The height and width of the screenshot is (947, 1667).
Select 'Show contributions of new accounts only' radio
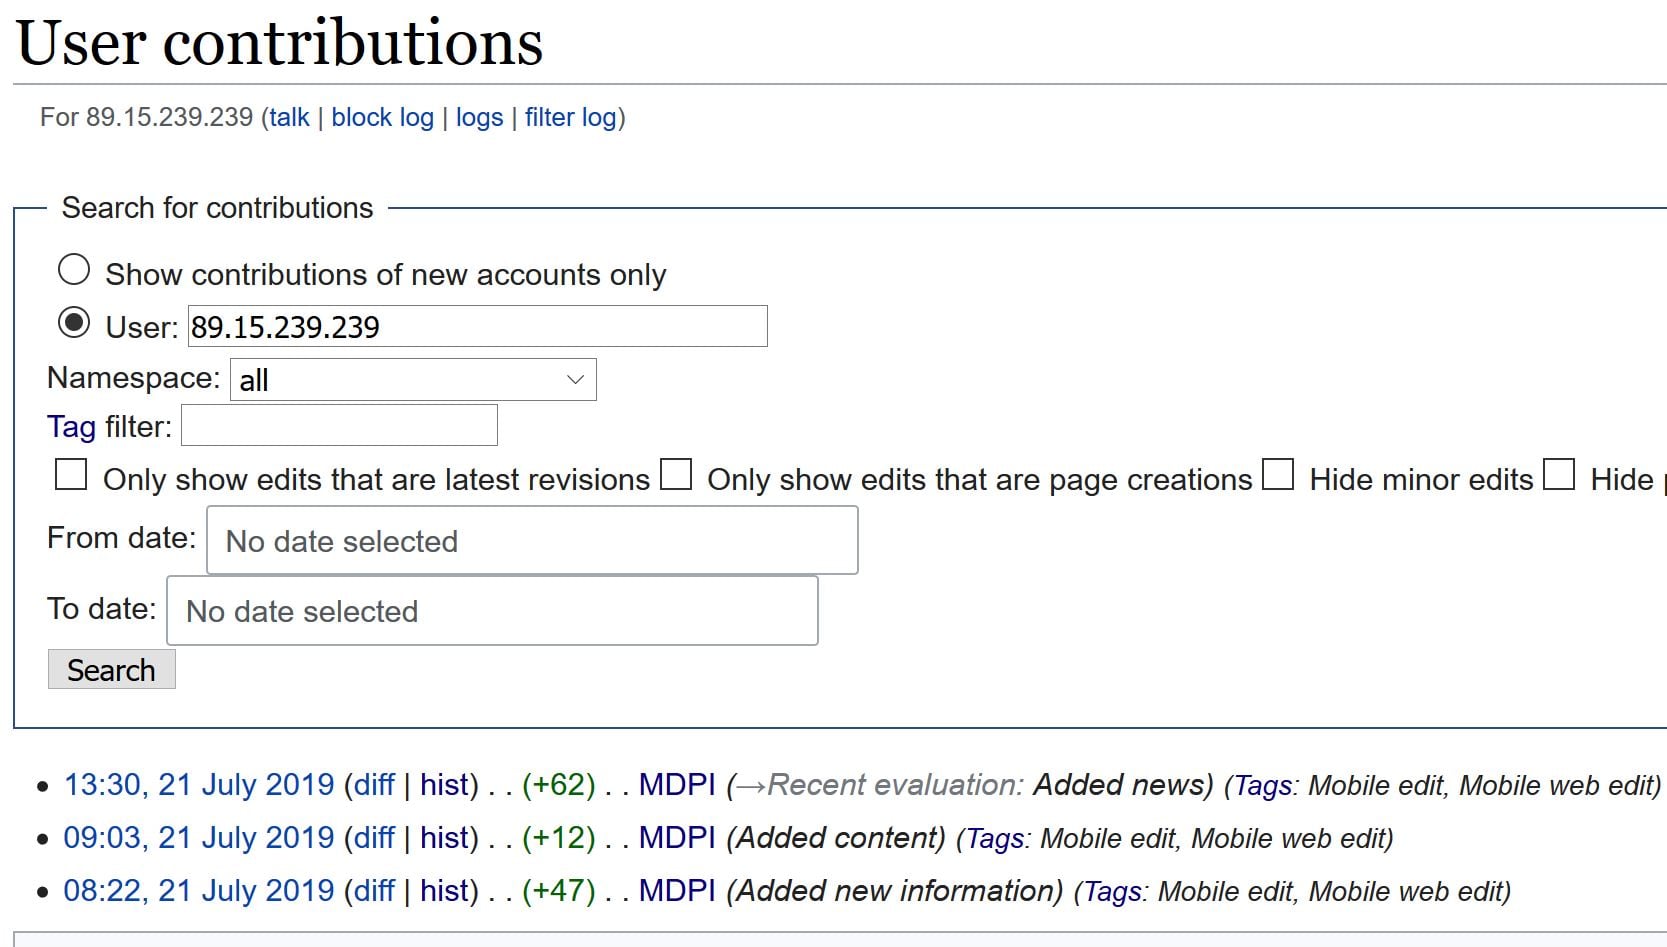74,270
